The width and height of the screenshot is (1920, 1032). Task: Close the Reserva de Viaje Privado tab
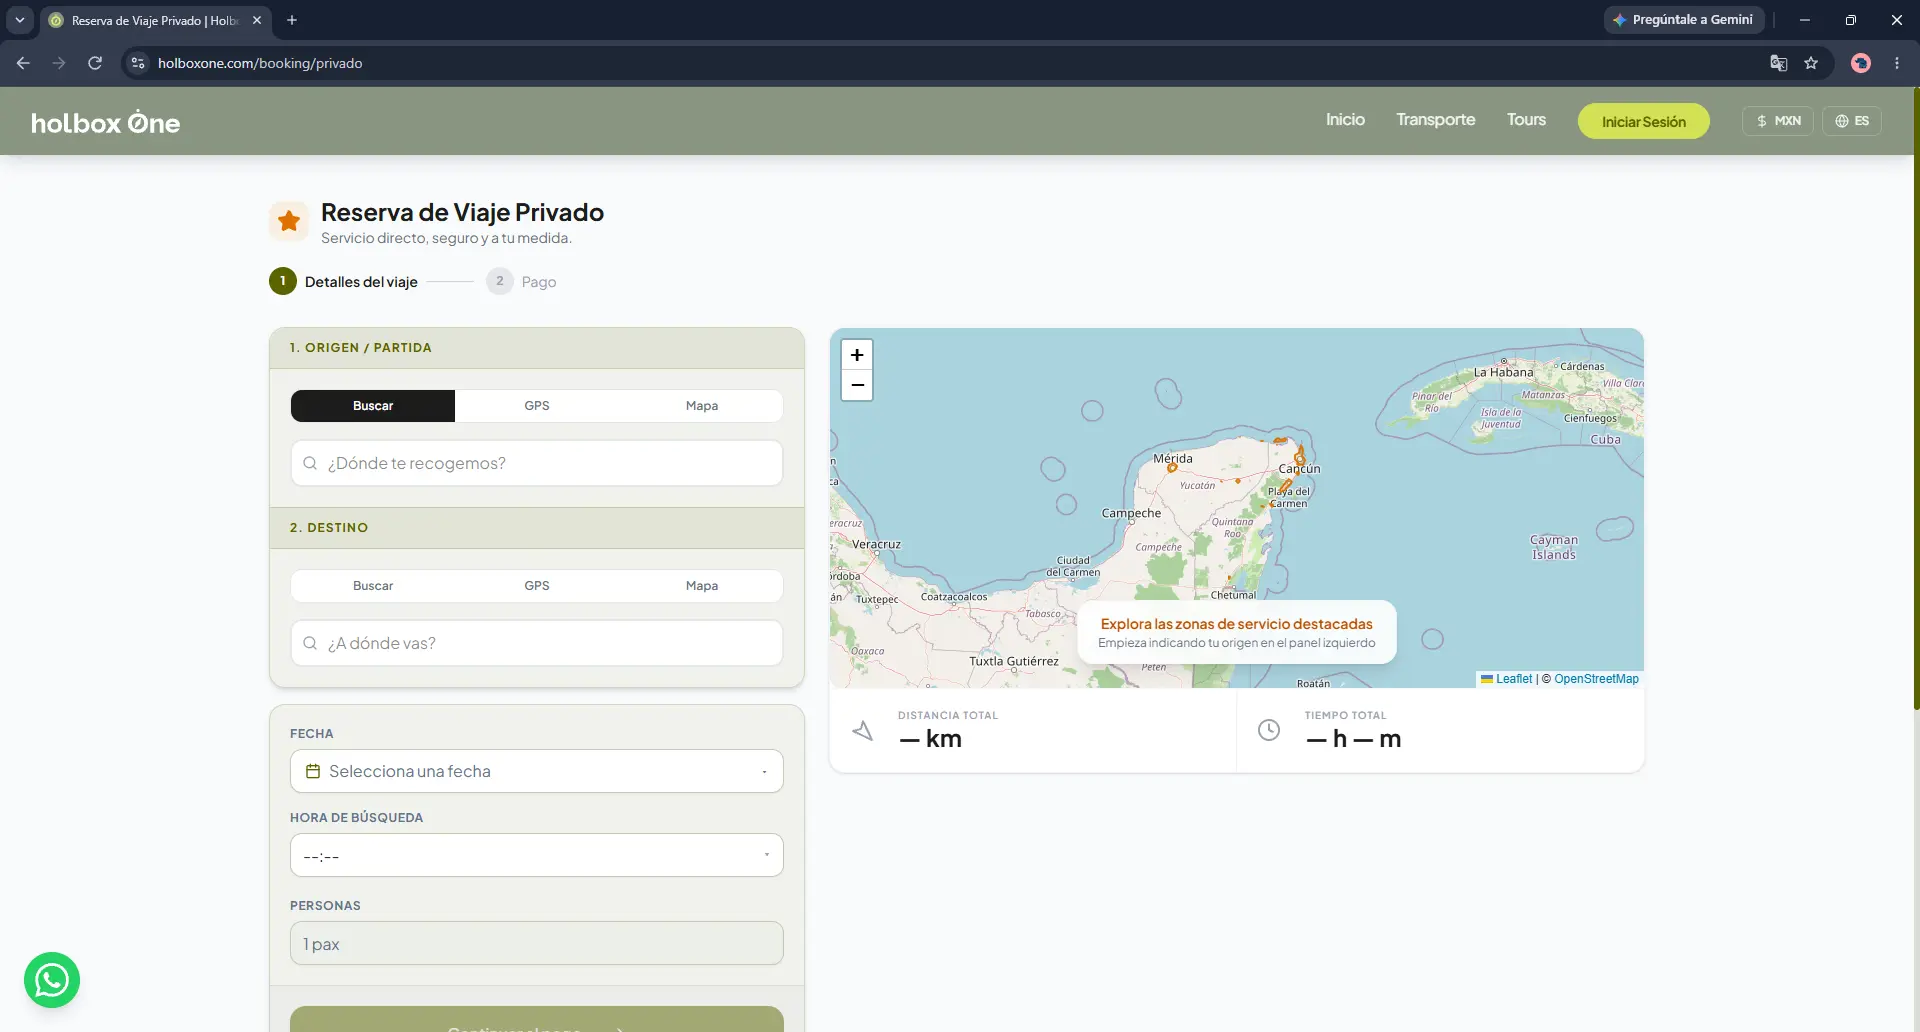[x=257, y=20]
